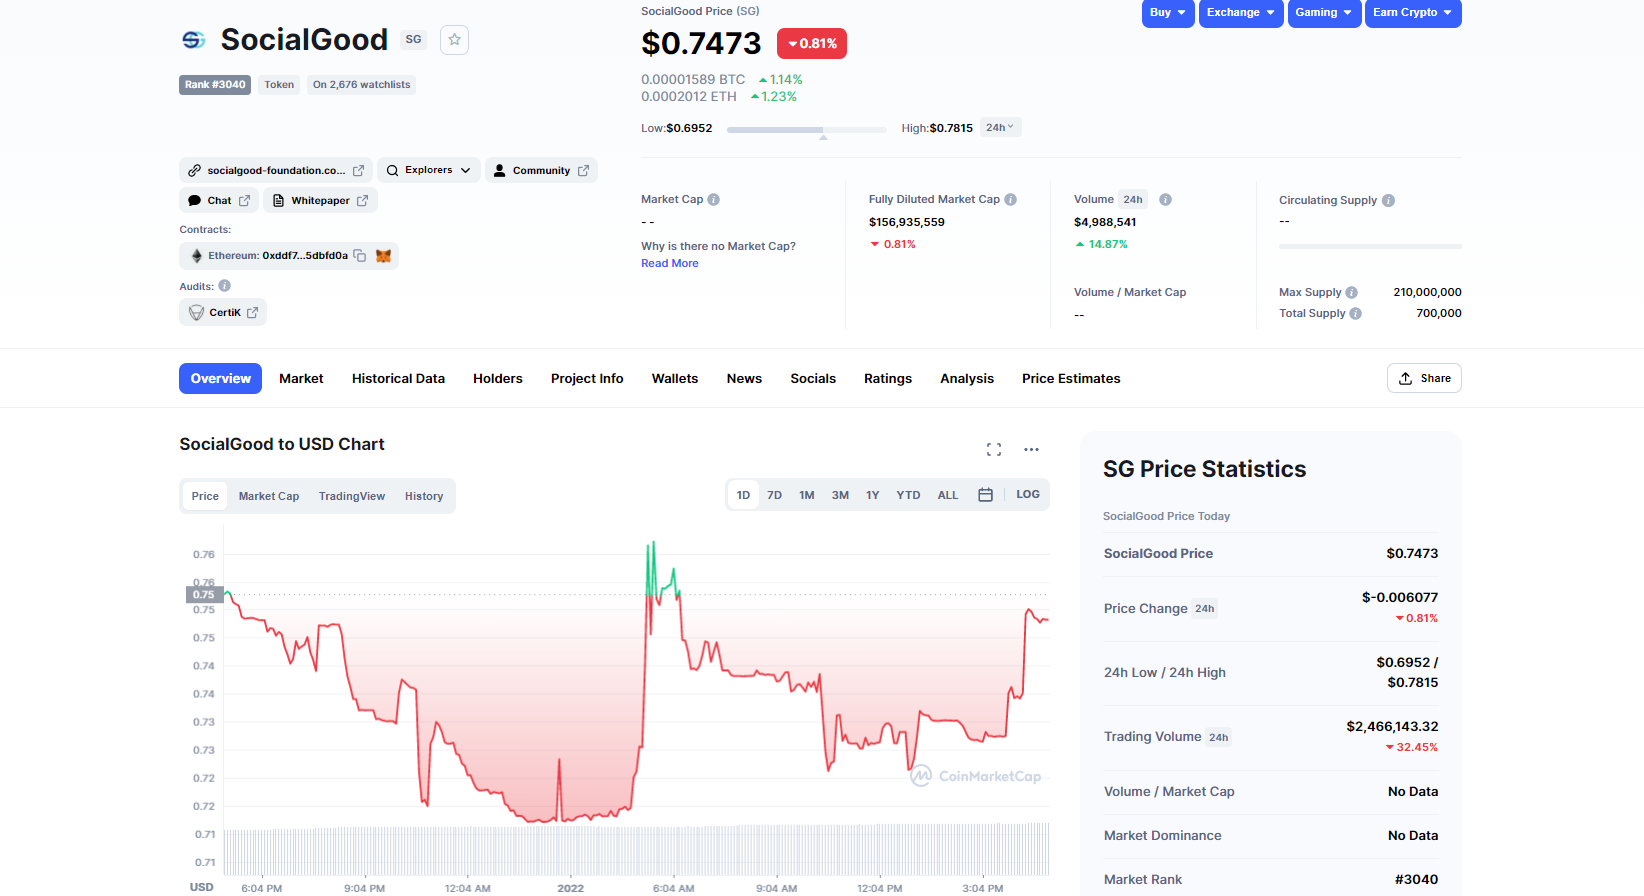Click the Market Cap info icon
1644x896 pixels.
(714, 199)
